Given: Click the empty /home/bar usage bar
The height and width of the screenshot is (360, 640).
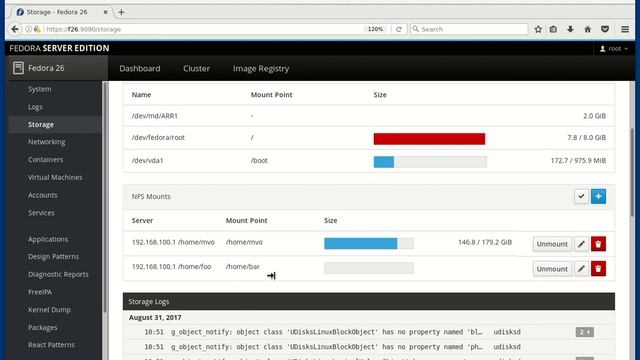Looking at the screenshot, I should pos(369,268).
